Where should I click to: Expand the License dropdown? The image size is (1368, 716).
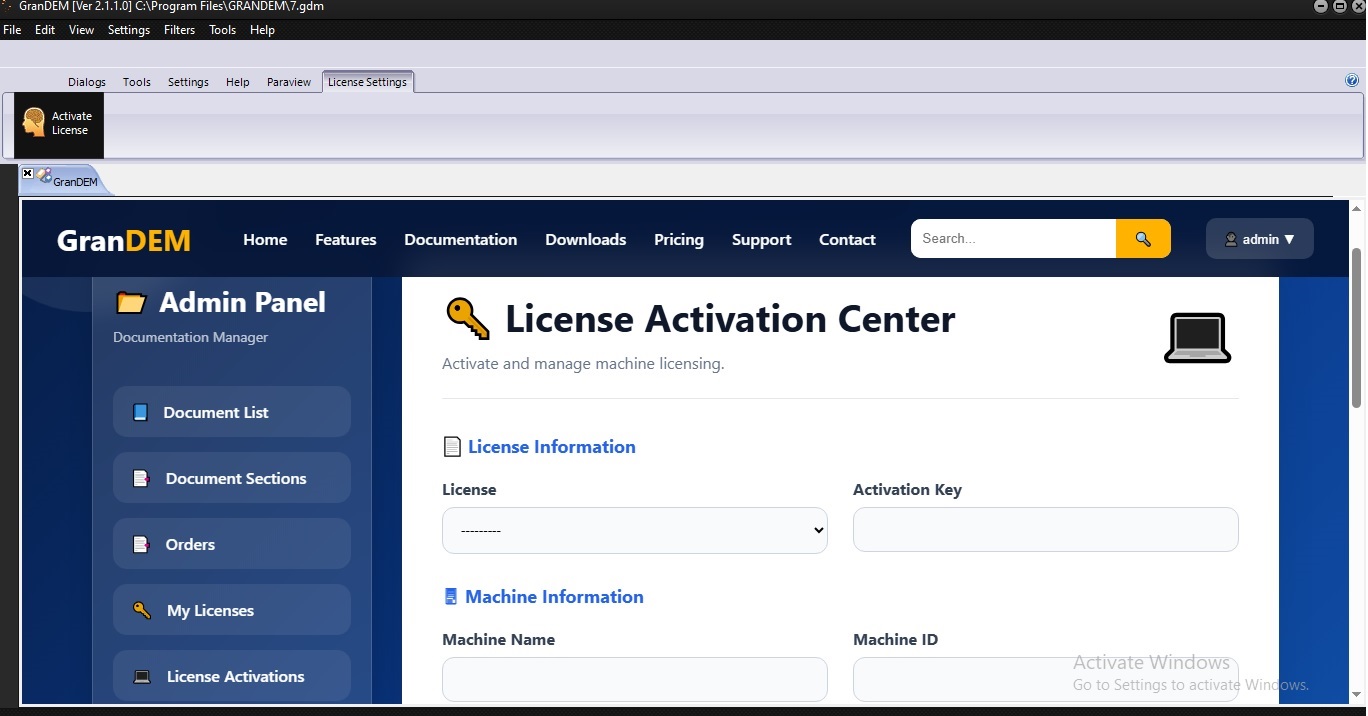635,530
